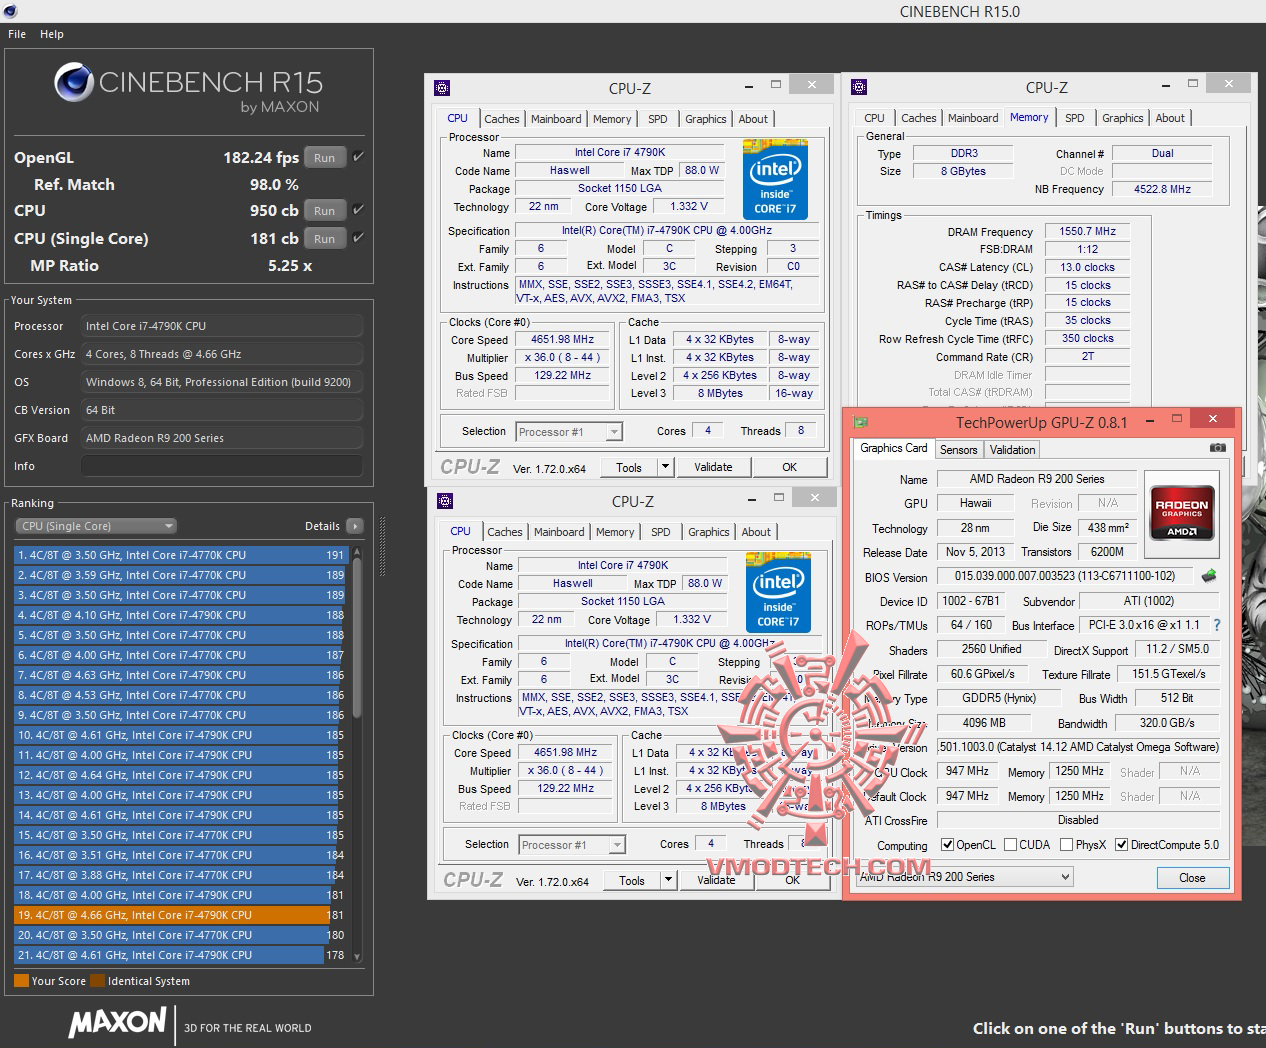1266x1048 pixels.
Task: Click the BIOS Version field in GPU-Z
Action: point(1065,576)
